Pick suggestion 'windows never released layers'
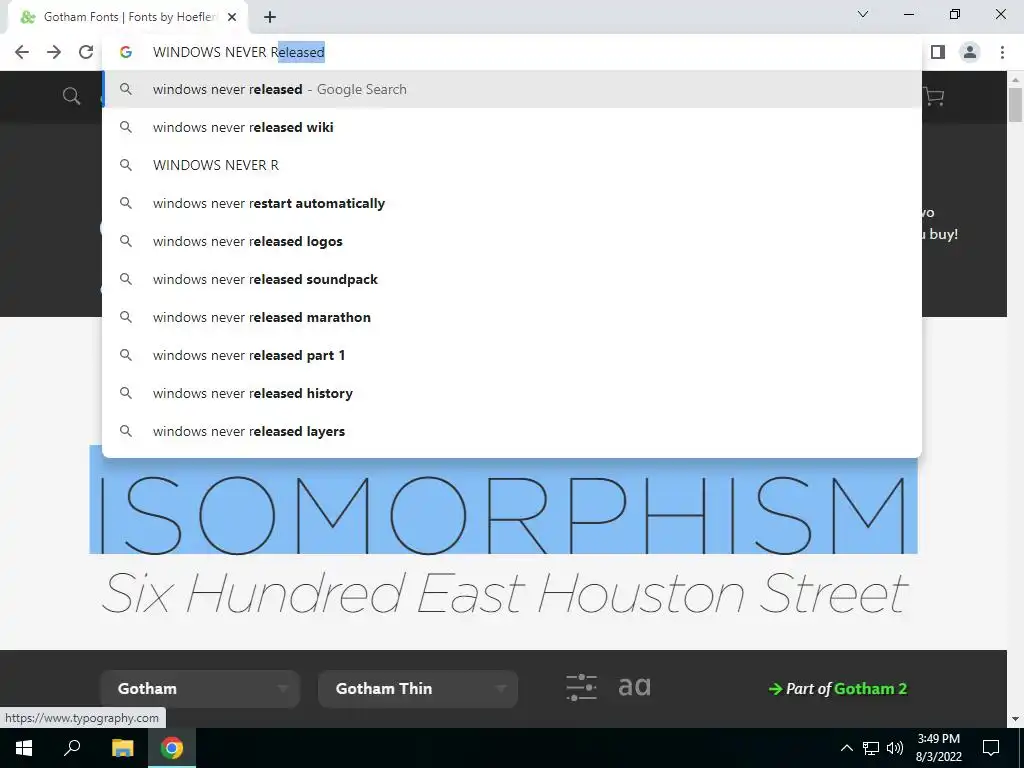Viewport: 1024px width, 768px height. 512,431
